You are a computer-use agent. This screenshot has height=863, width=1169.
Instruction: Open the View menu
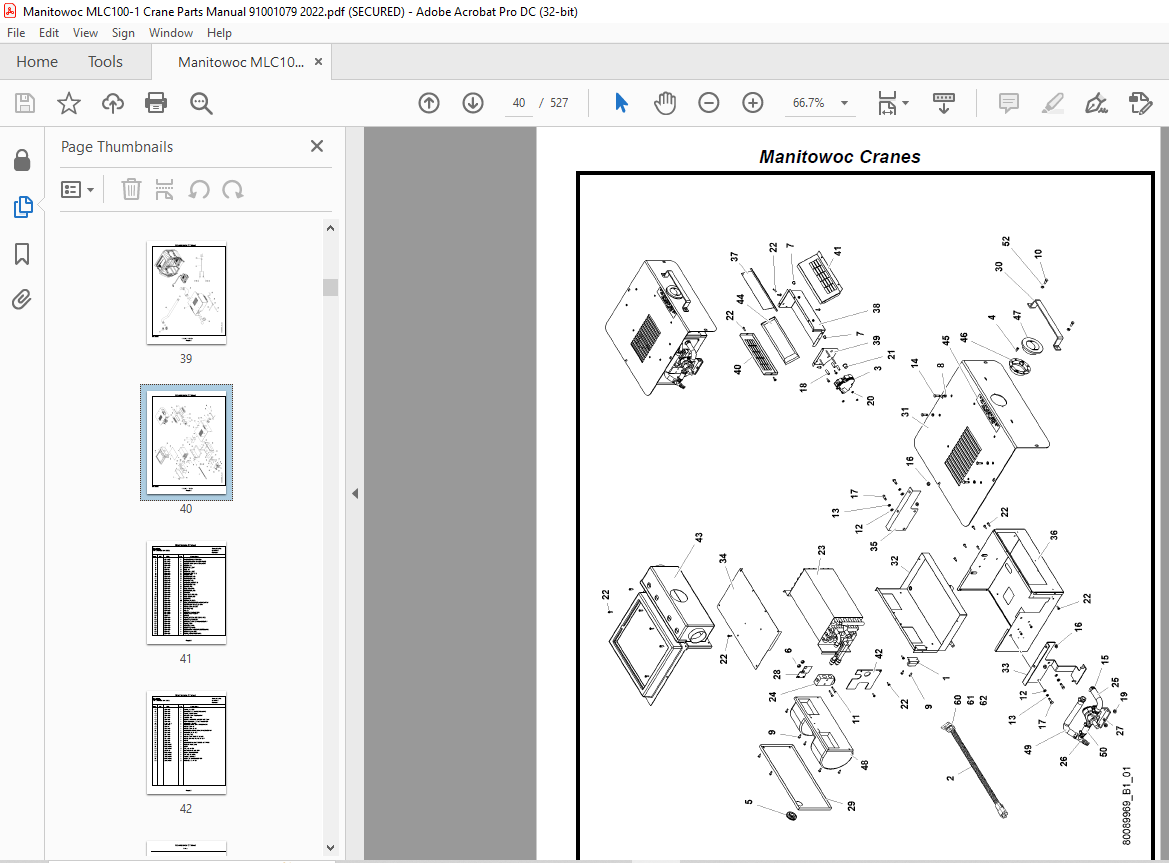[85, 33]
